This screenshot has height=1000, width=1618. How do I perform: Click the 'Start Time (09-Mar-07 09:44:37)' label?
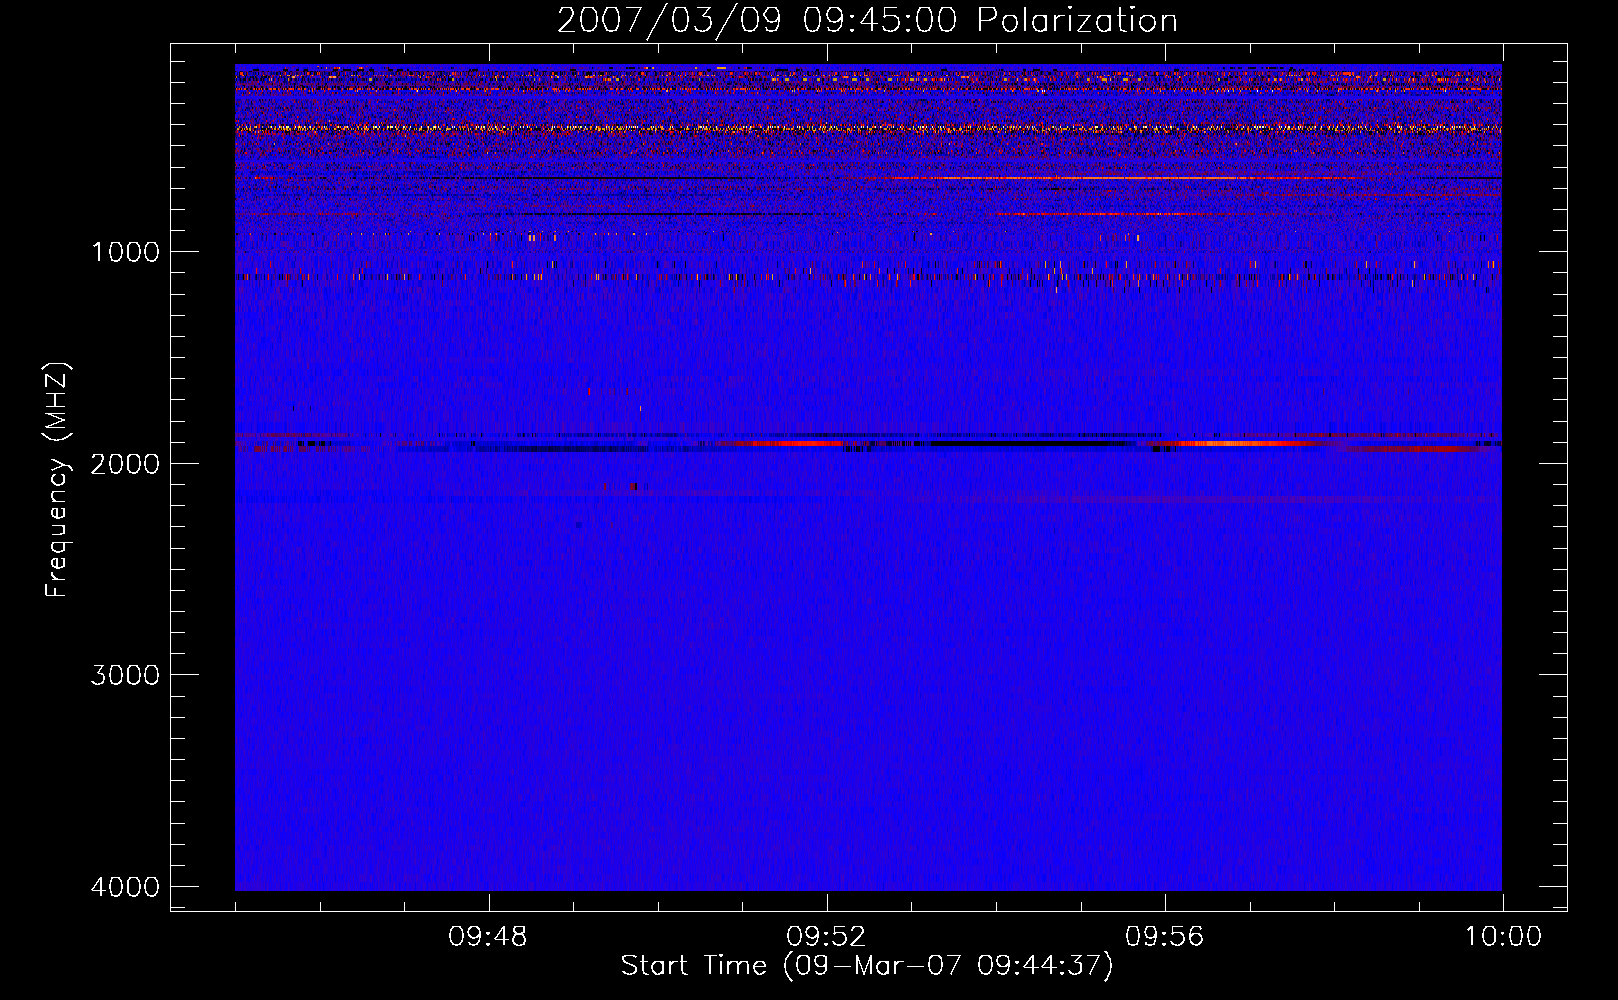point(866,966)
